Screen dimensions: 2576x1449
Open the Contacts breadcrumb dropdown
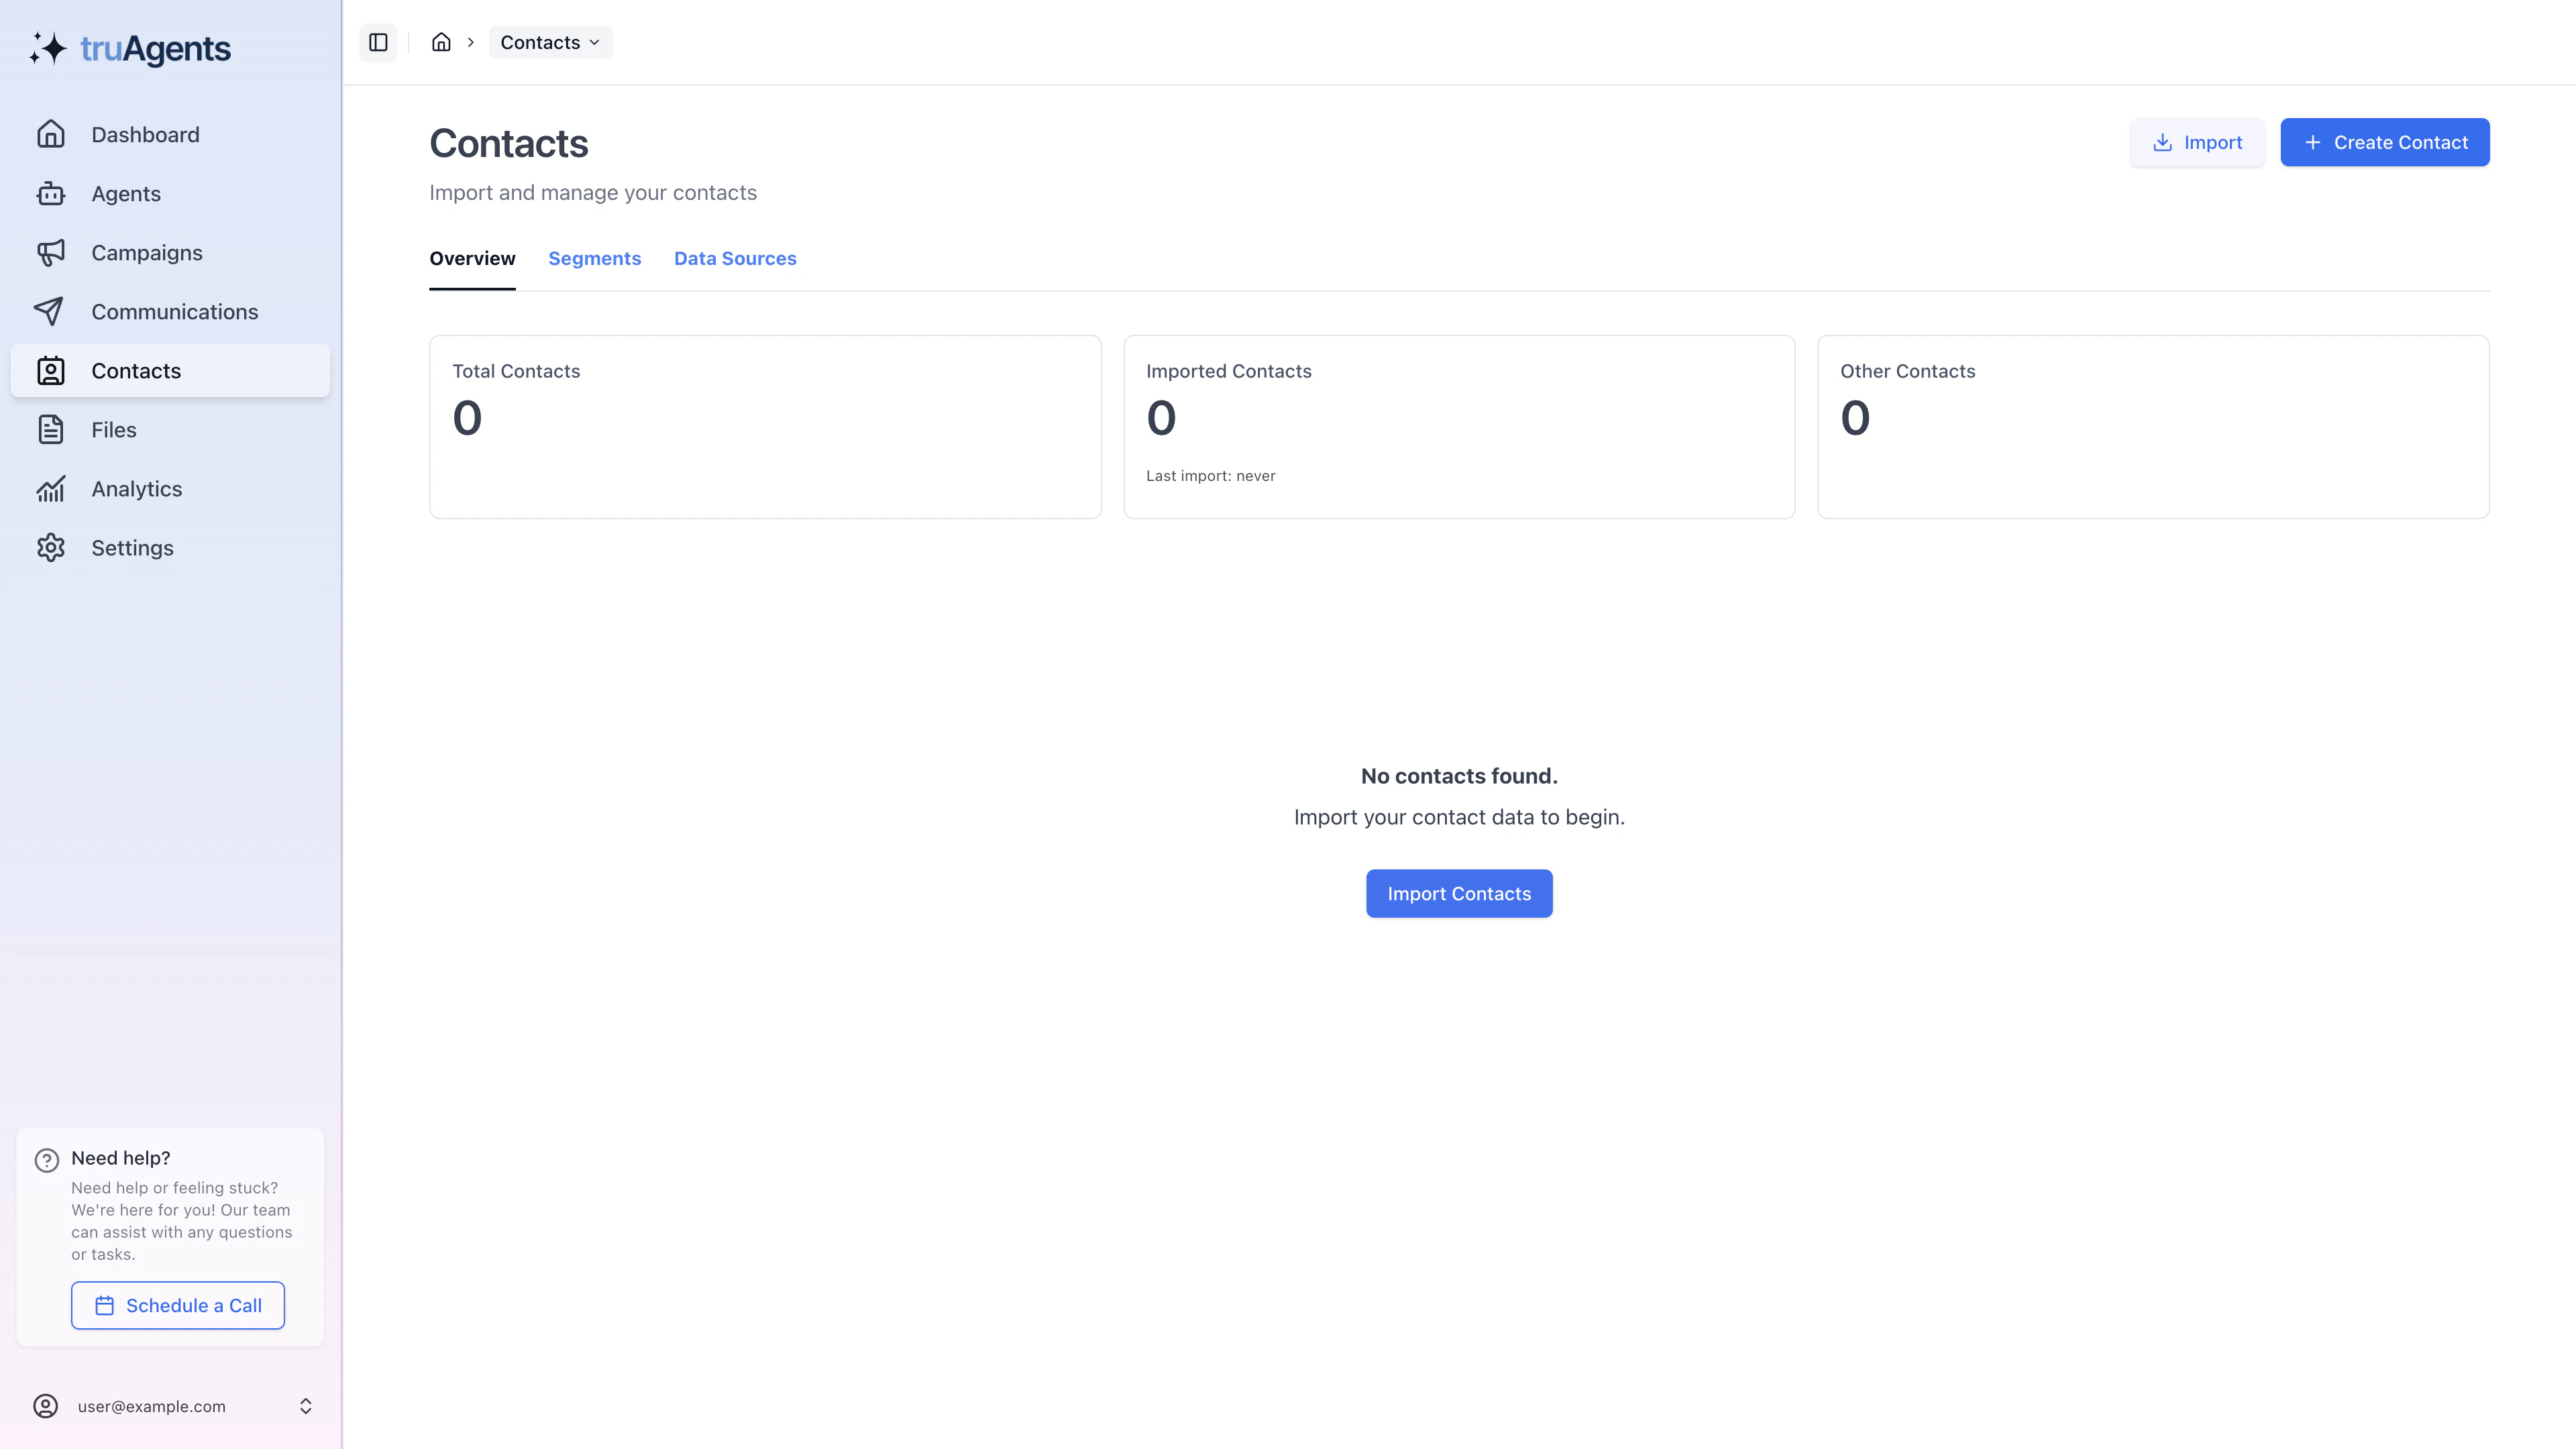[x=549, y=42]
